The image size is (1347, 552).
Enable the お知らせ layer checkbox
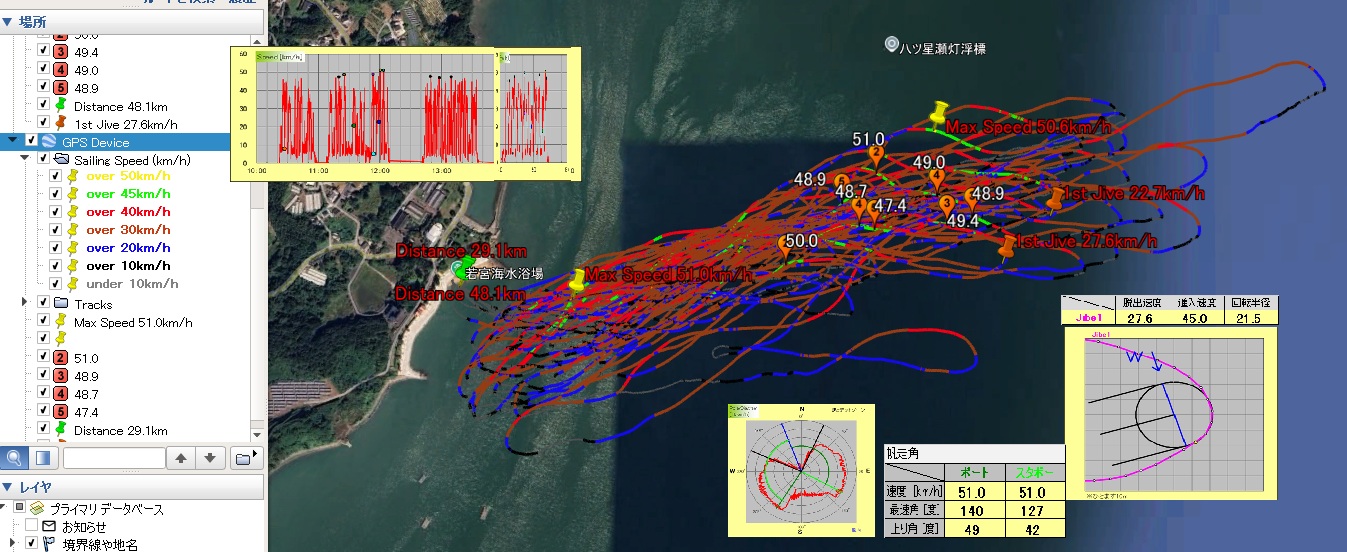click(32, 526)
